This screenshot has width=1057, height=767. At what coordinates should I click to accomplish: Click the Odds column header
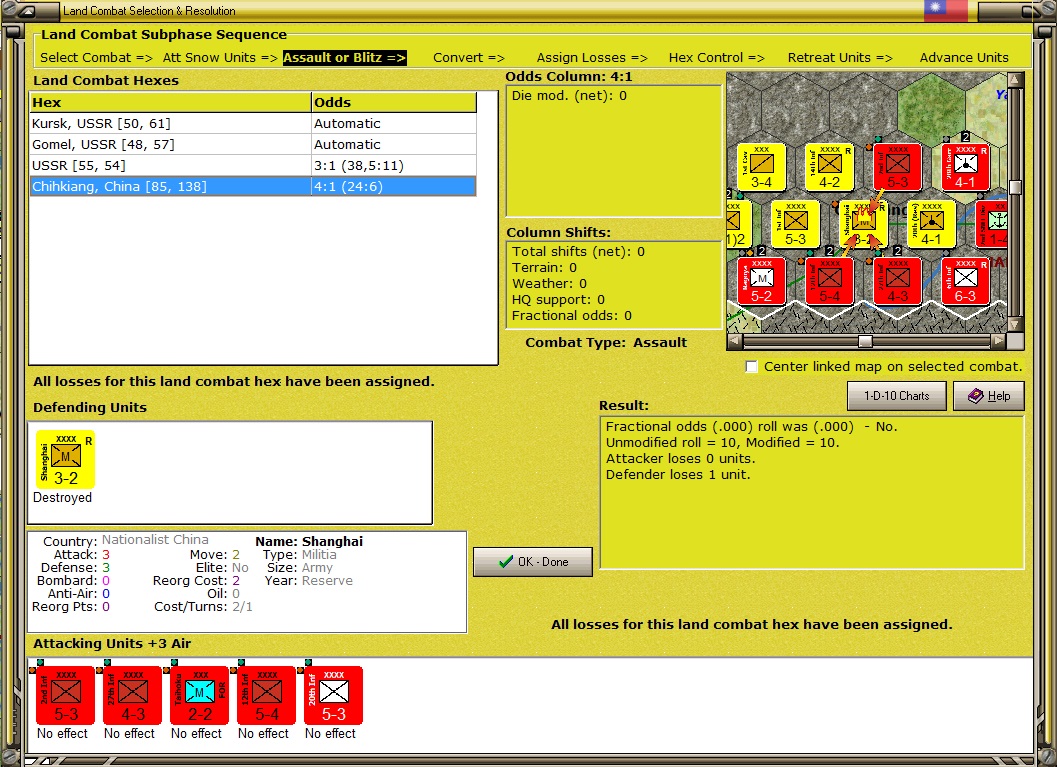pos(394,102)
